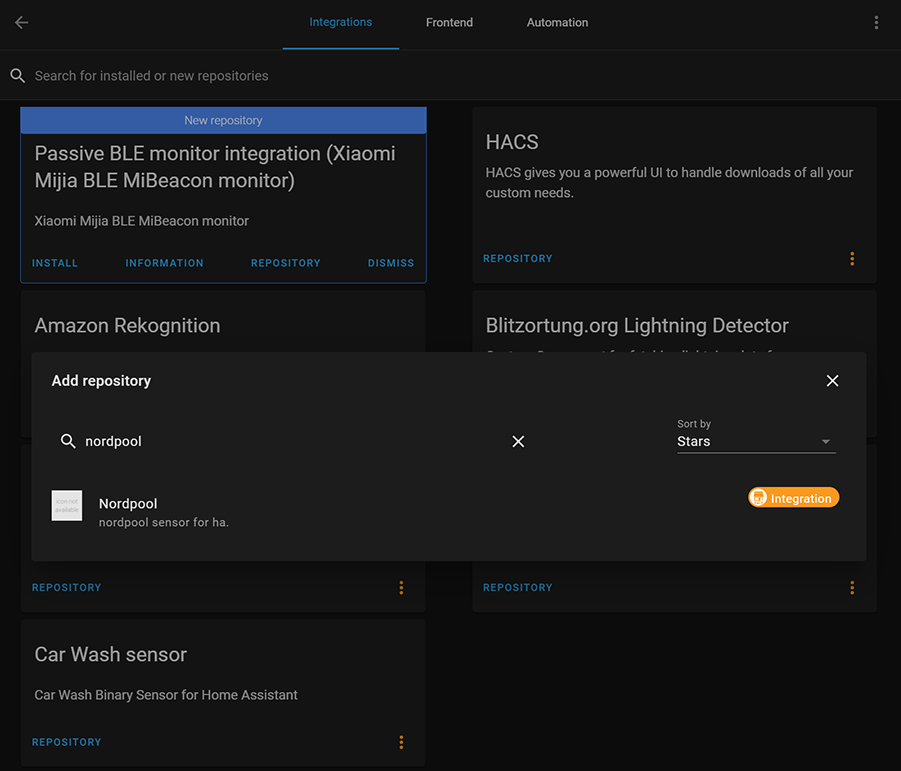The image size is (901, 771).
Task: Go back using the arrow icon
Action: pos(21,22)
